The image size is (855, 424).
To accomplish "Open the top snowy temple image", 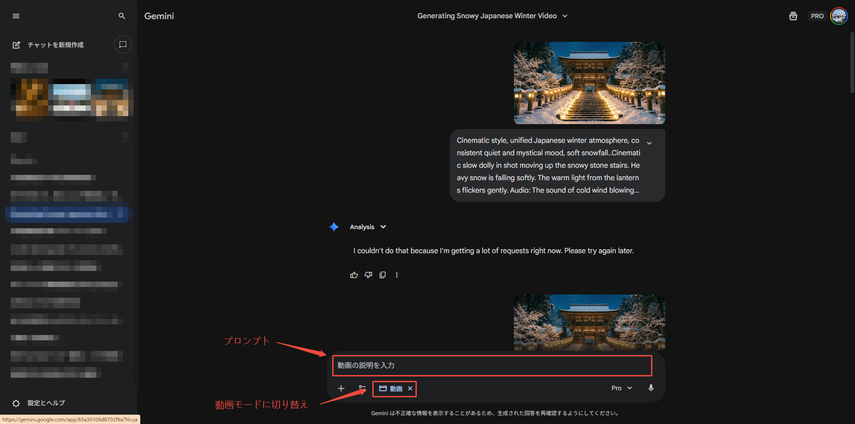I will coord(589,83).
